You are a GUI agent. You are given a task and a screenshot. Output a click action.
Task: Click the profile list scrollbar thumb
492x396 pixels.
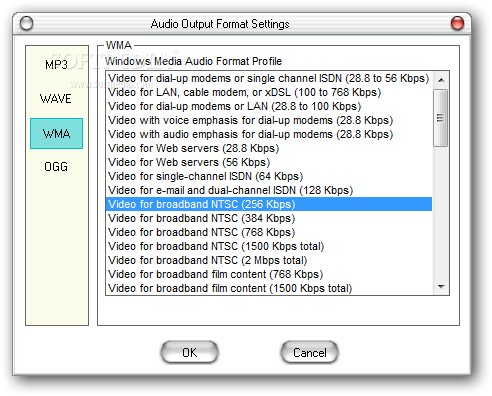(441, 118)
